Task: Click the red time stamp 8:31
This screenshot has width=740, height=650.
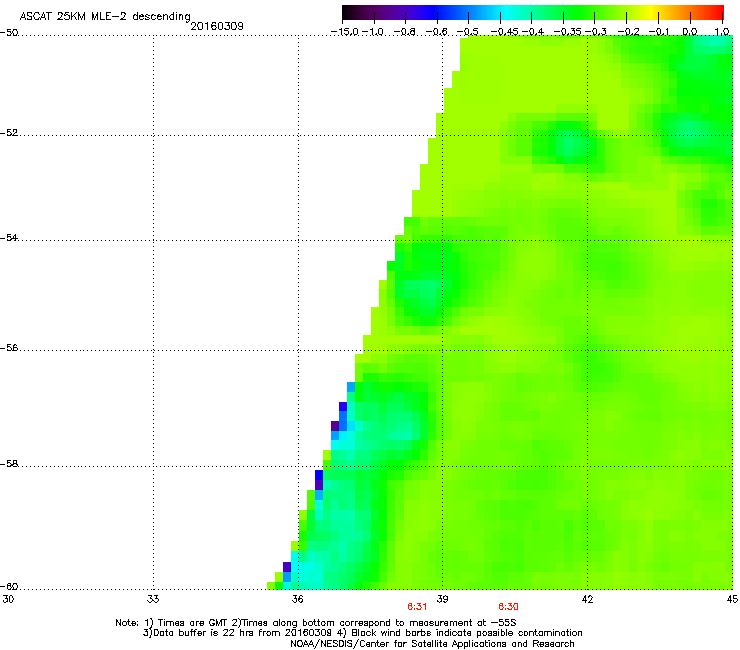Action: point(417,607)
